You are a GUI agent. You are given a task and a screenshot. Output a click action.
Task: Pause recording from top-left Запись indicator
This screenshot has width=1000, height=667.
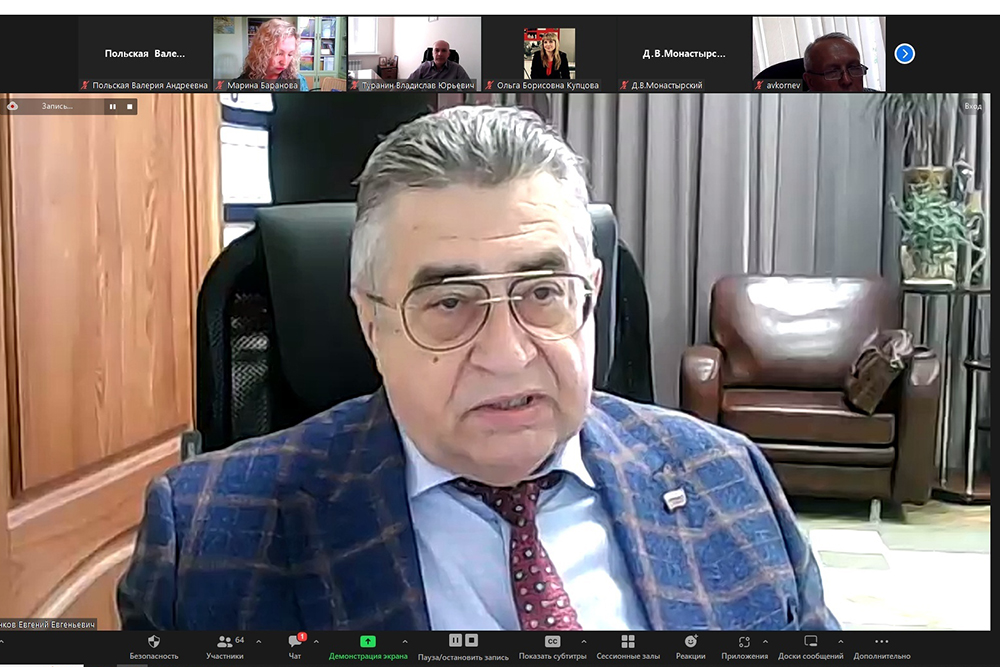pyautogui.click(x=112, y=106)
